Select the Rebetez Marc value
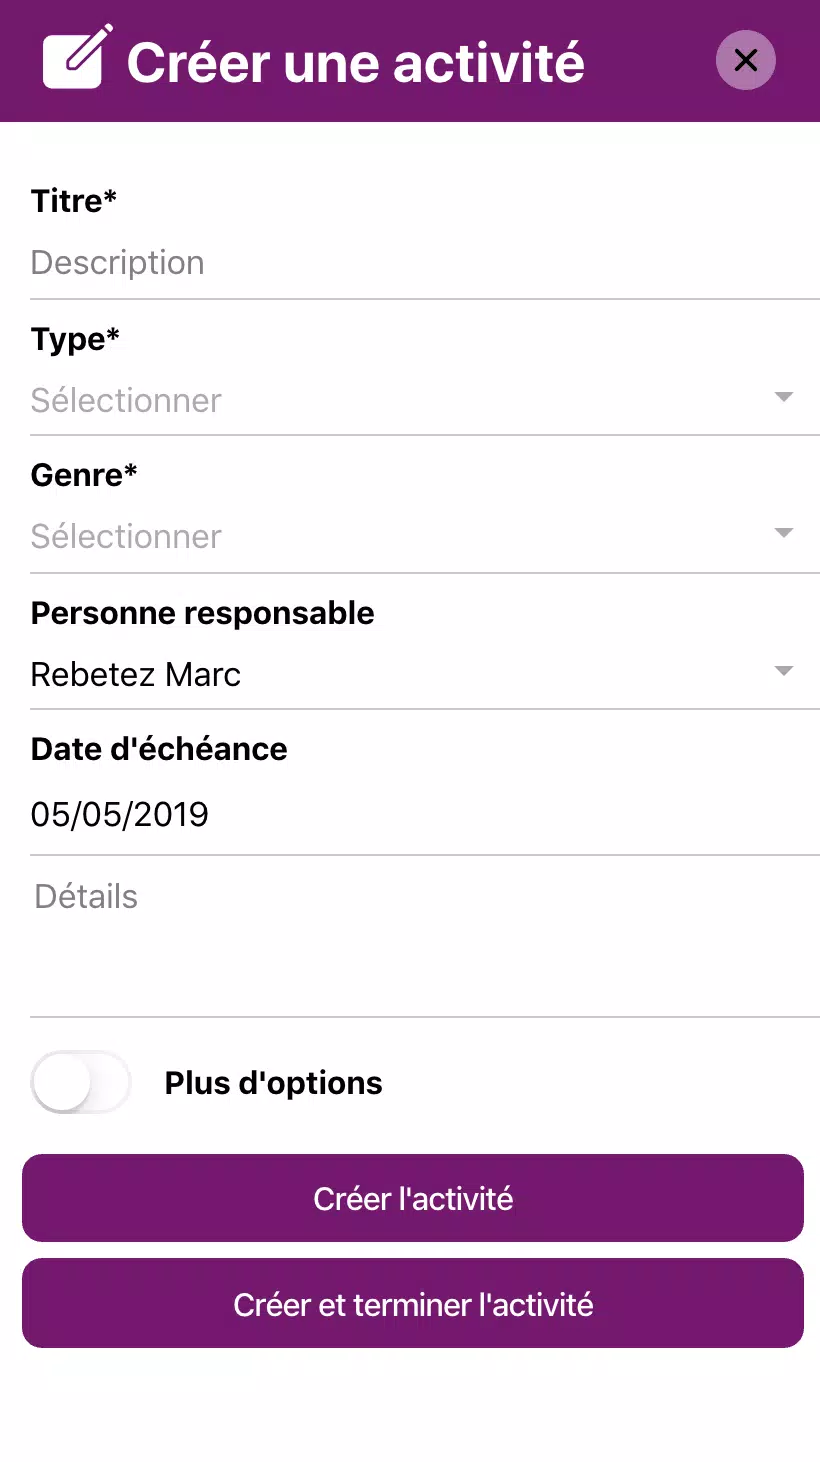The width and height of the screenshot is (820, 1462). click(x=136, y=674)
